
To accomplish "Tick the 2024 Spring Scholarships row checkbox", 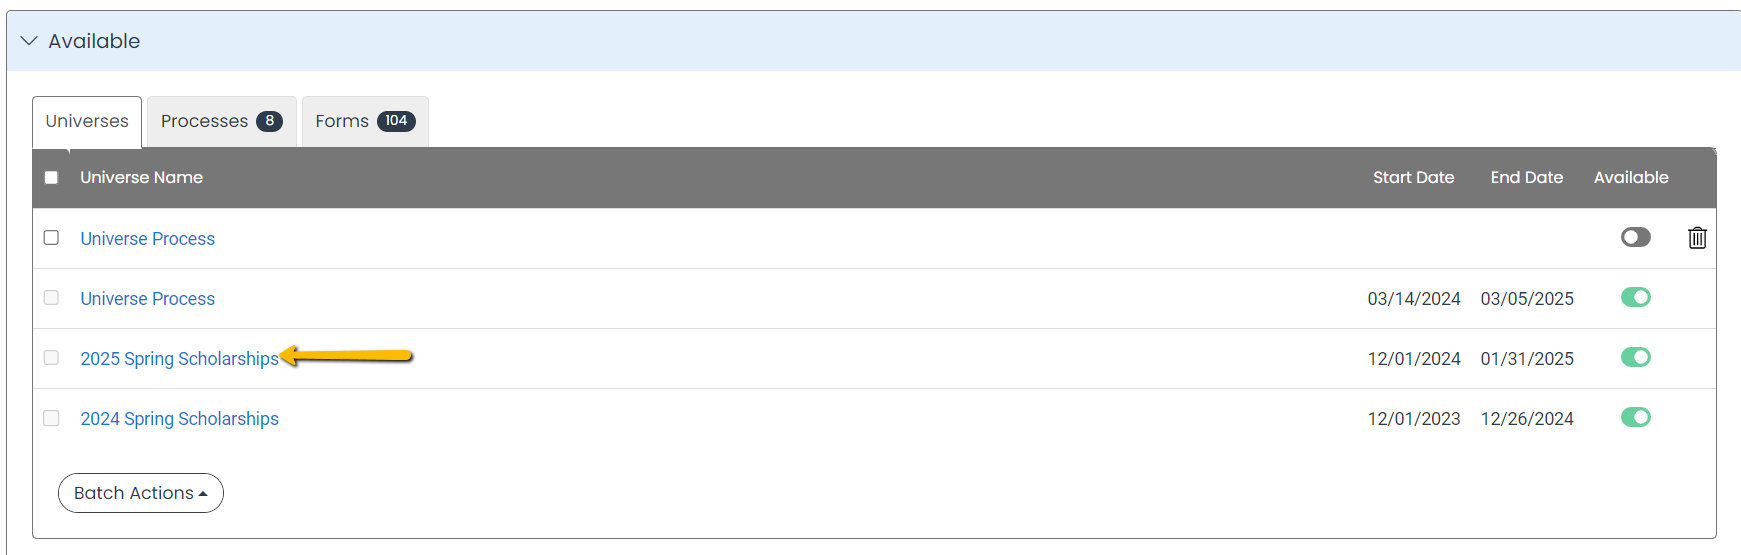I will pos(51,418).
